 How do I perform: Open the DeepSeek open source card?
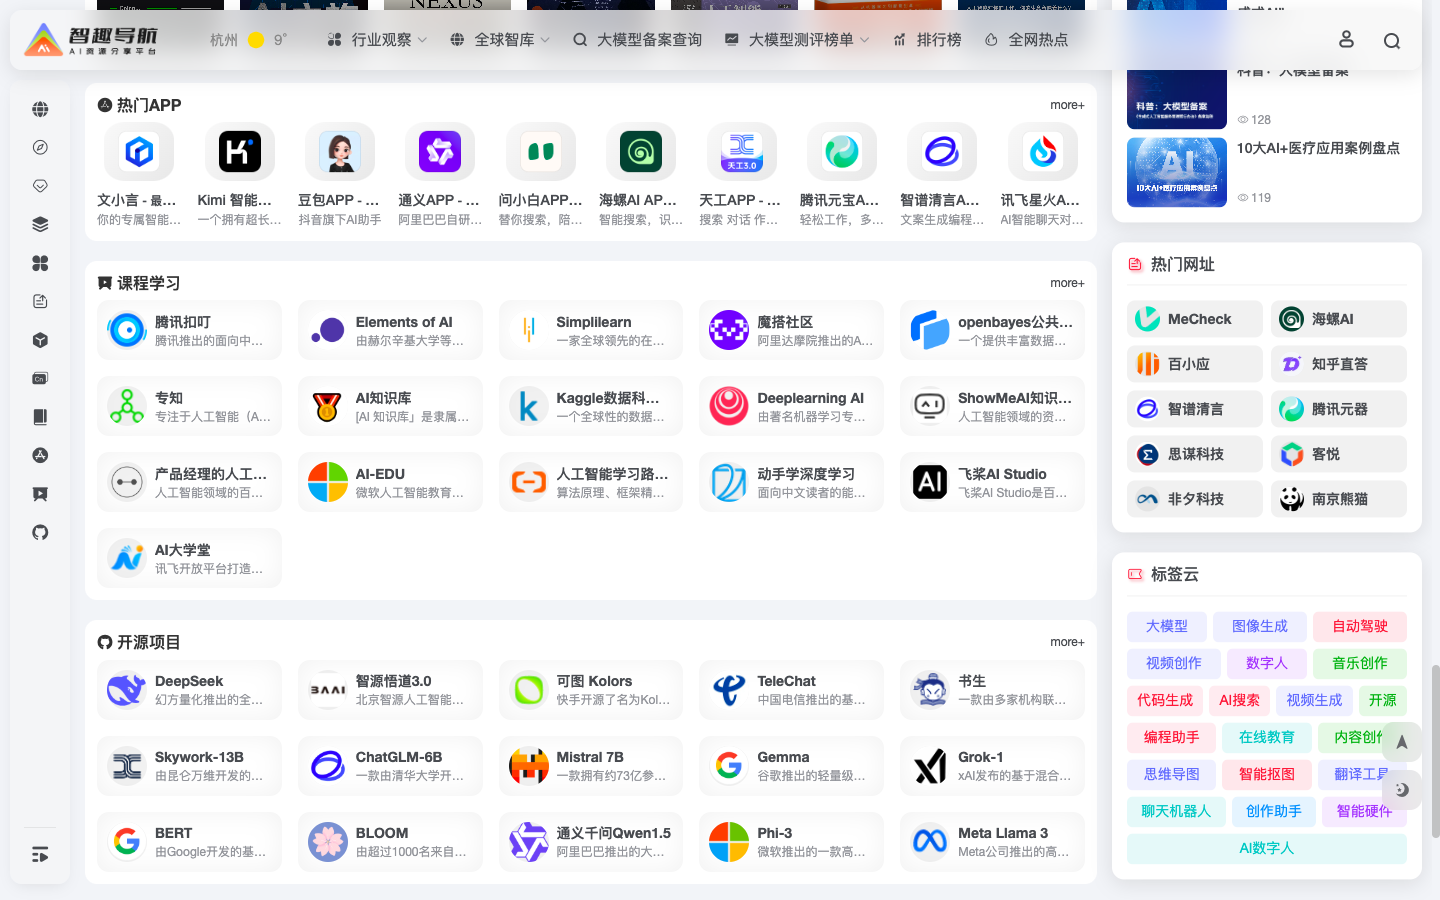189,690
